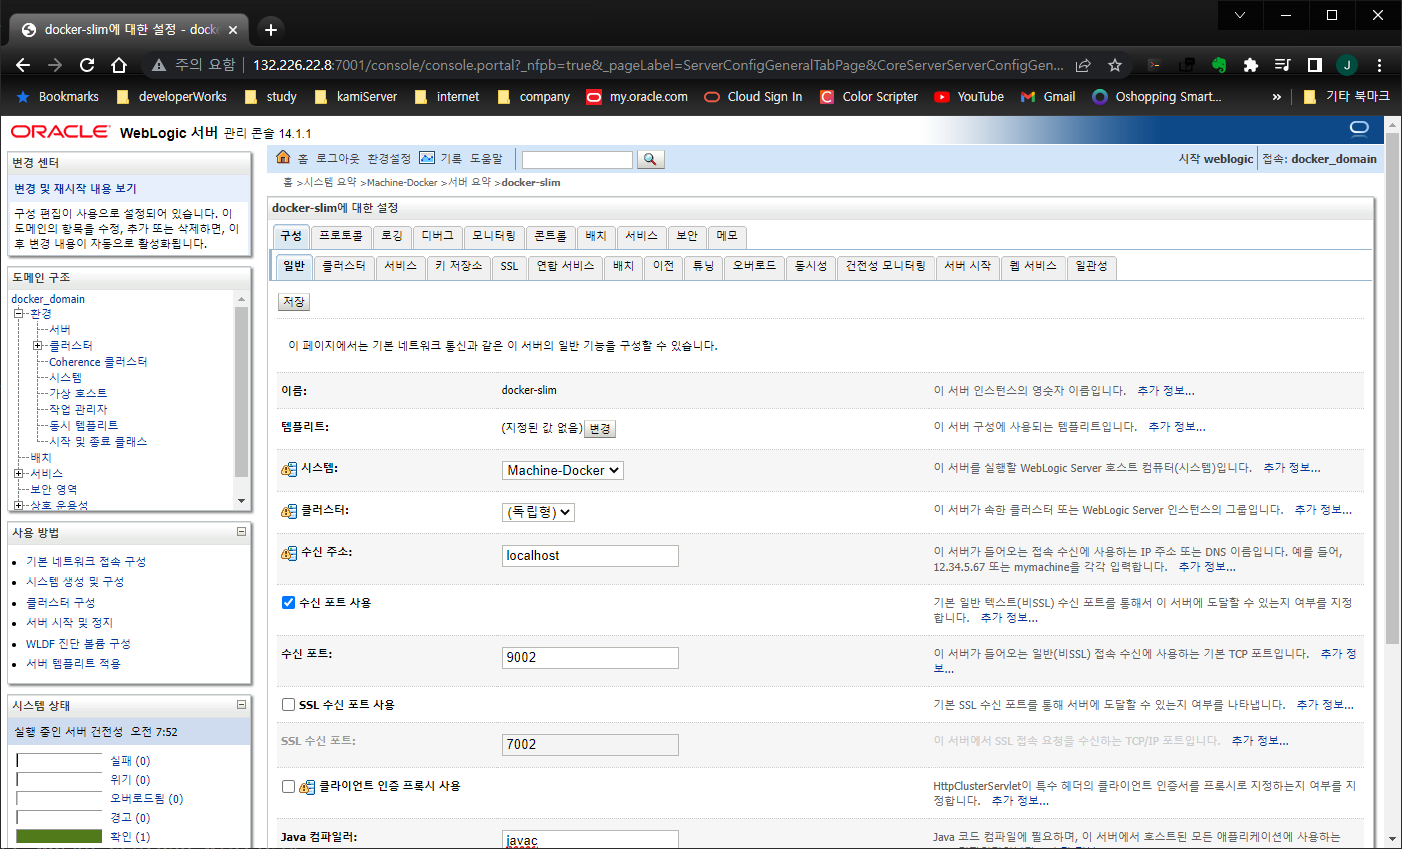Click the 수신 주소 localhost input field
1402x849 pixels.
(x=590, y=556)
